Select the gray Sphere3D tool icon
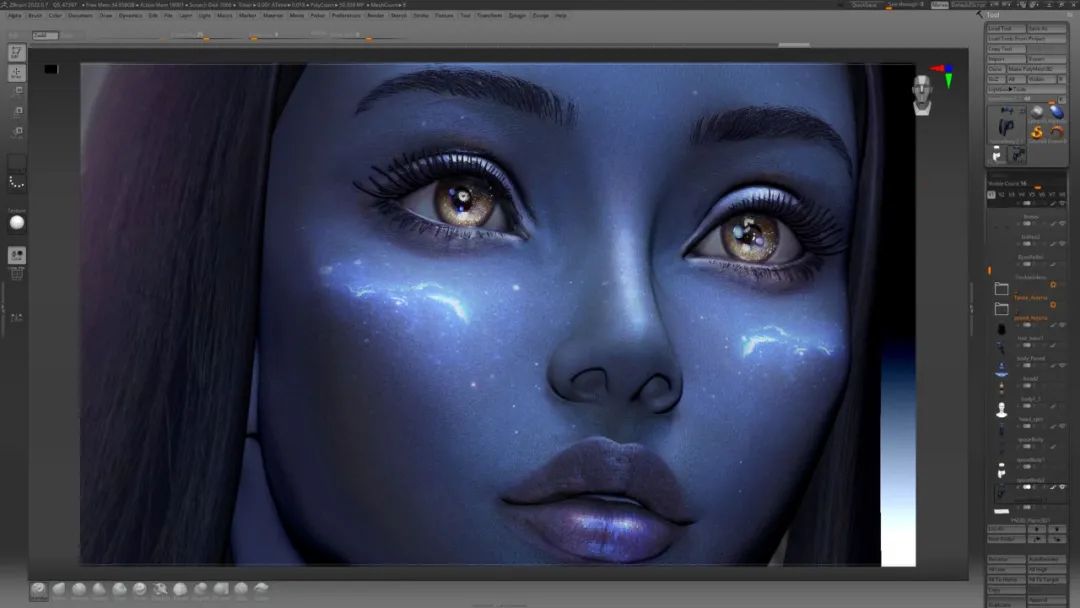Image resolution: width=1080 pixels, height=608 pixels. (x=1037, y=112)
